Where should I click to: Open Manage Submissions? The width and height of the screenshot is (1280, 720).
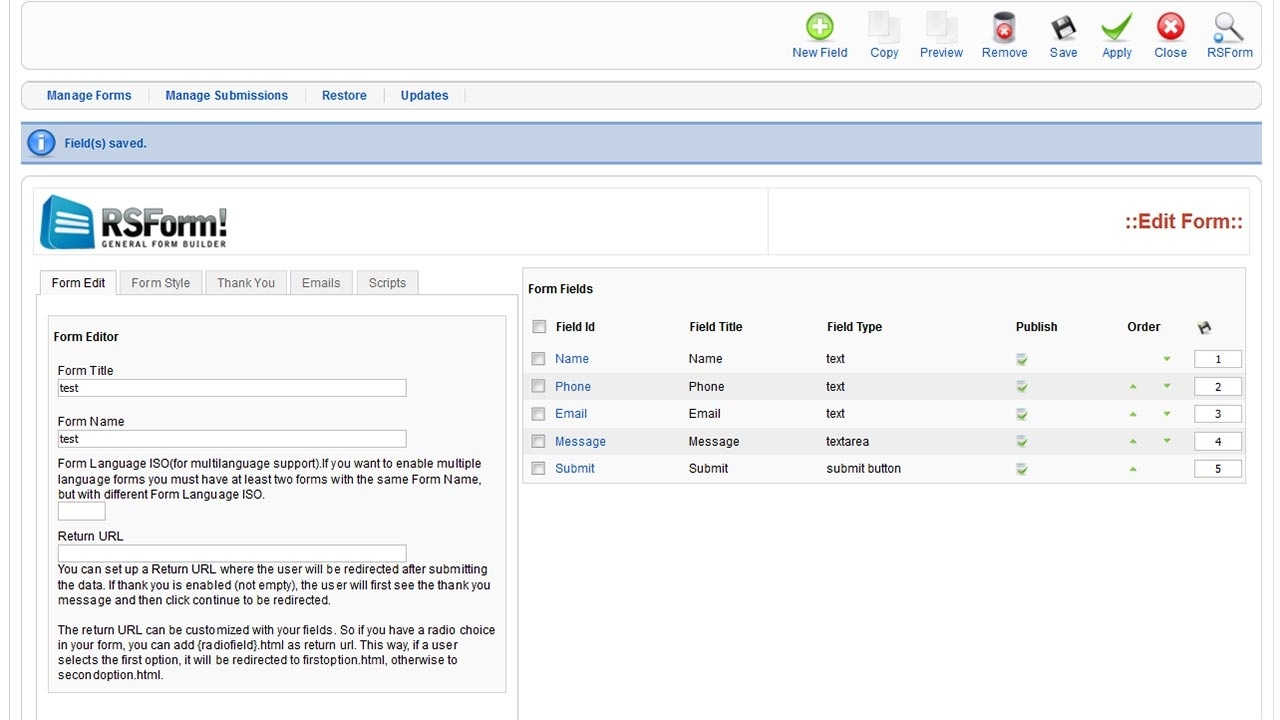click(x=226, y=95)
